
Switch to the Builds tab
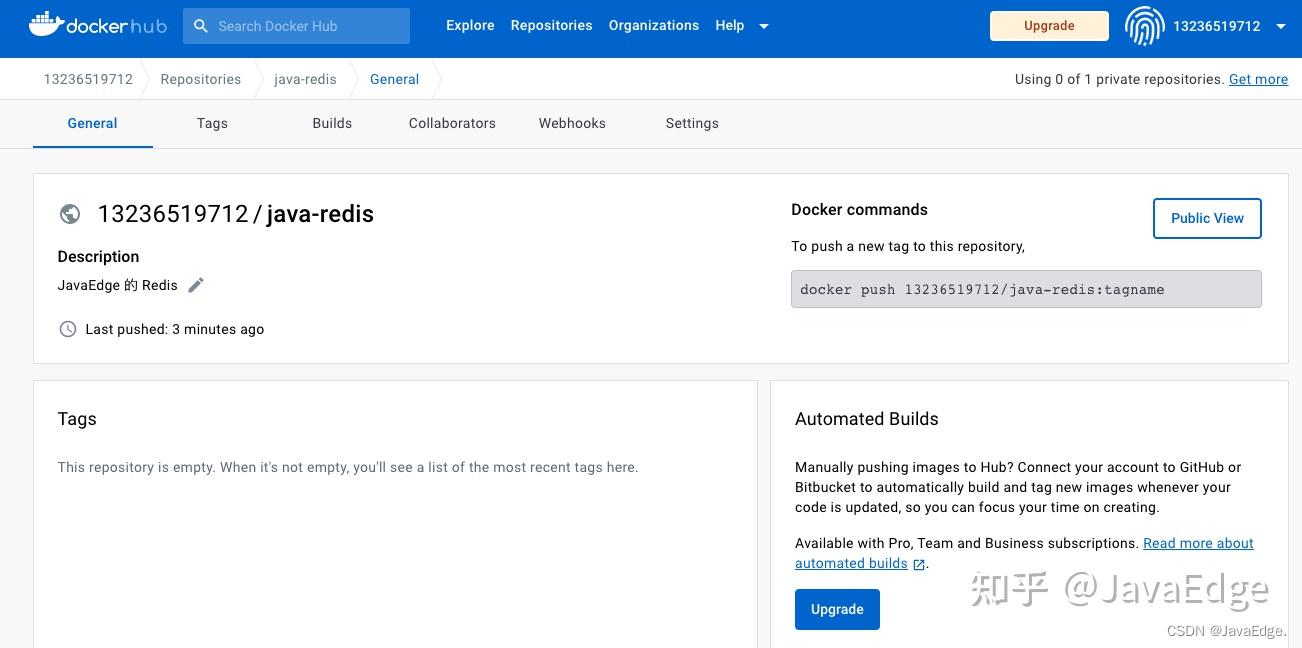[332, 123]
